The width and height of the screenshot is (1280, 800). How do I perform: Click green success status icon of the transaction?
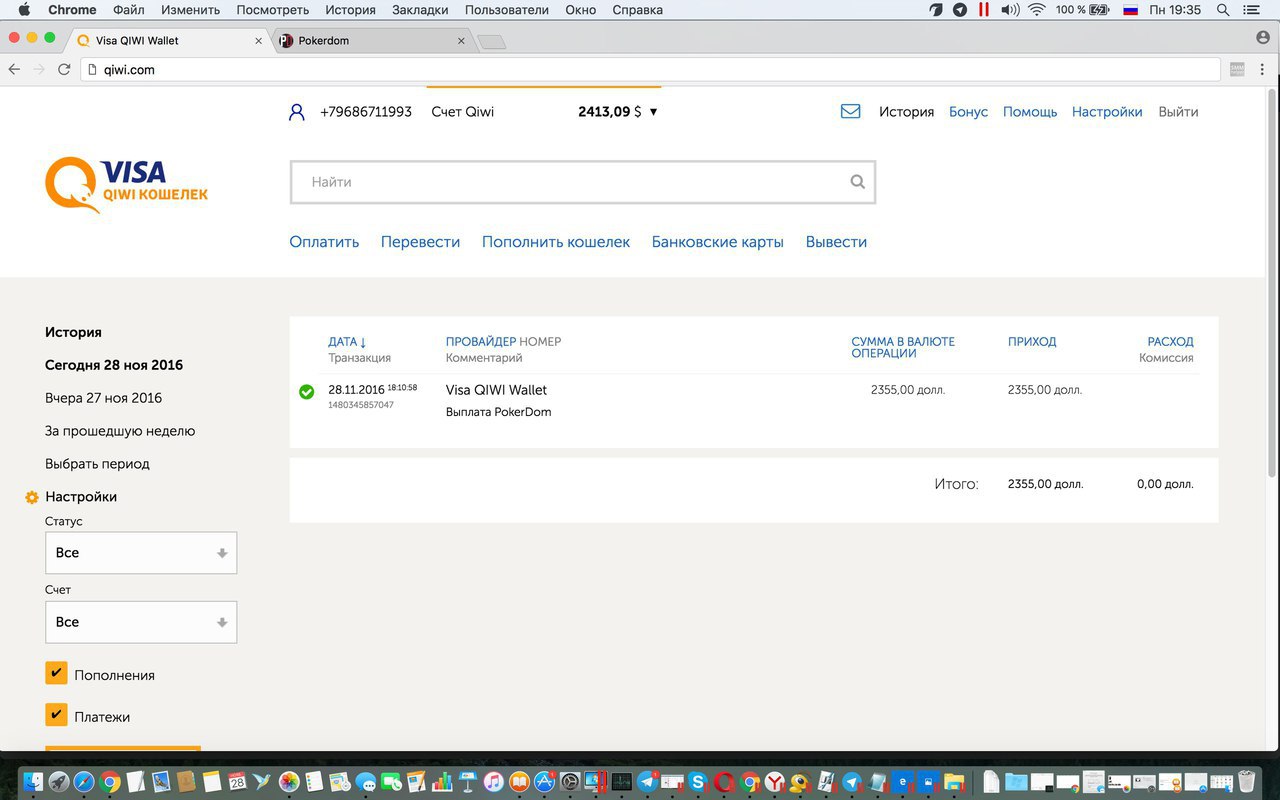click(307, 391)
